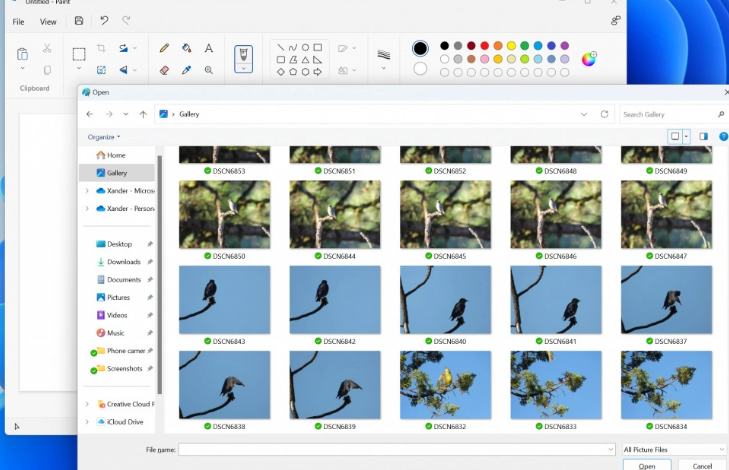Click the Magnifier zoom tool
Screen dimensions: 729x470
pos(209,70)
